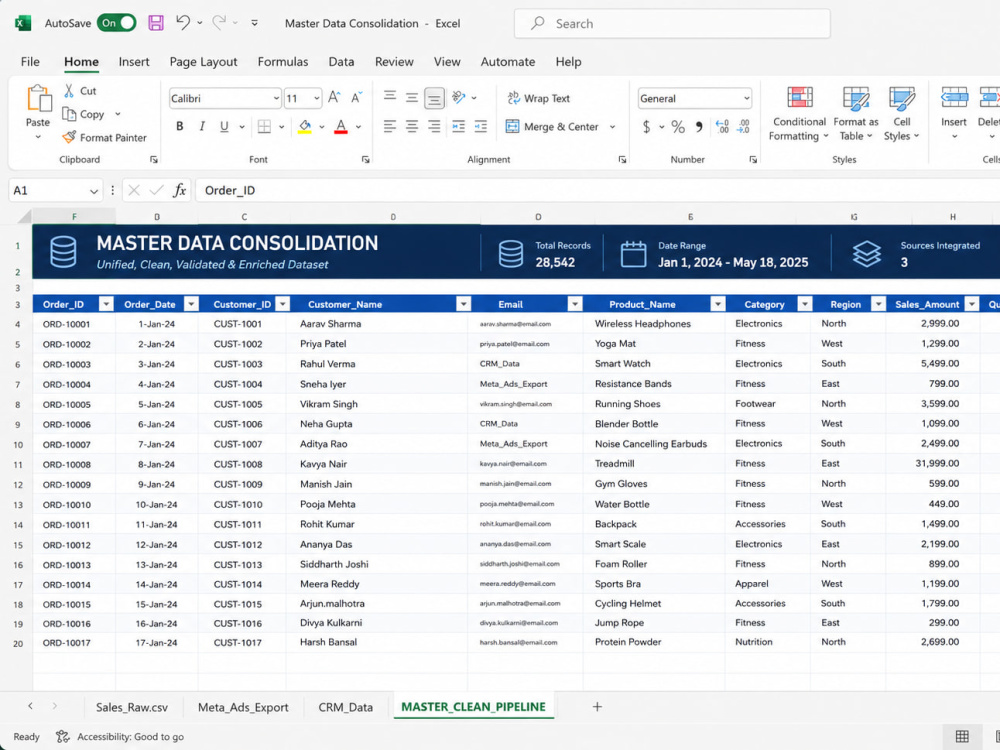
Task: Click the Search box in title bar
Action: (672, 24)
